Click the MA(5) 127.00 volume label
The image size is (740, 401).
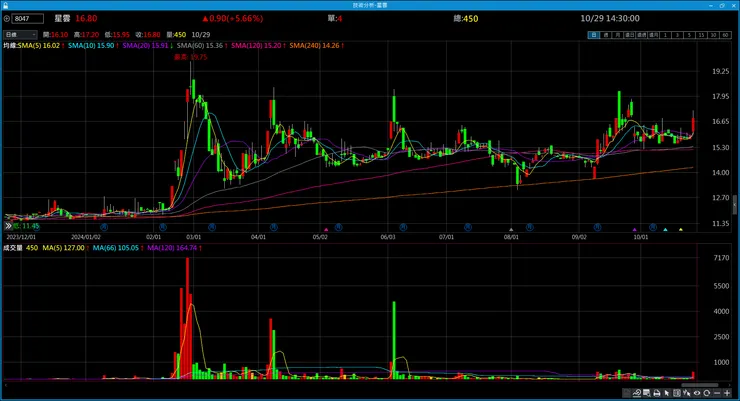(x=65, y=248)
